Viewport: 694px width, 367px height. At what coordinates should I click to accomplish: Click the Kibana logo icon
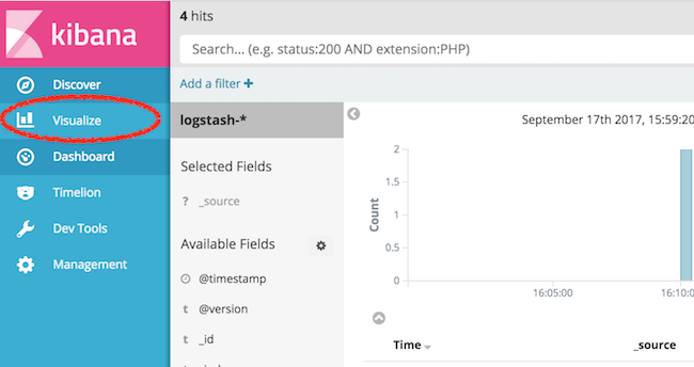pyautogui.click(x=24, y=35)
